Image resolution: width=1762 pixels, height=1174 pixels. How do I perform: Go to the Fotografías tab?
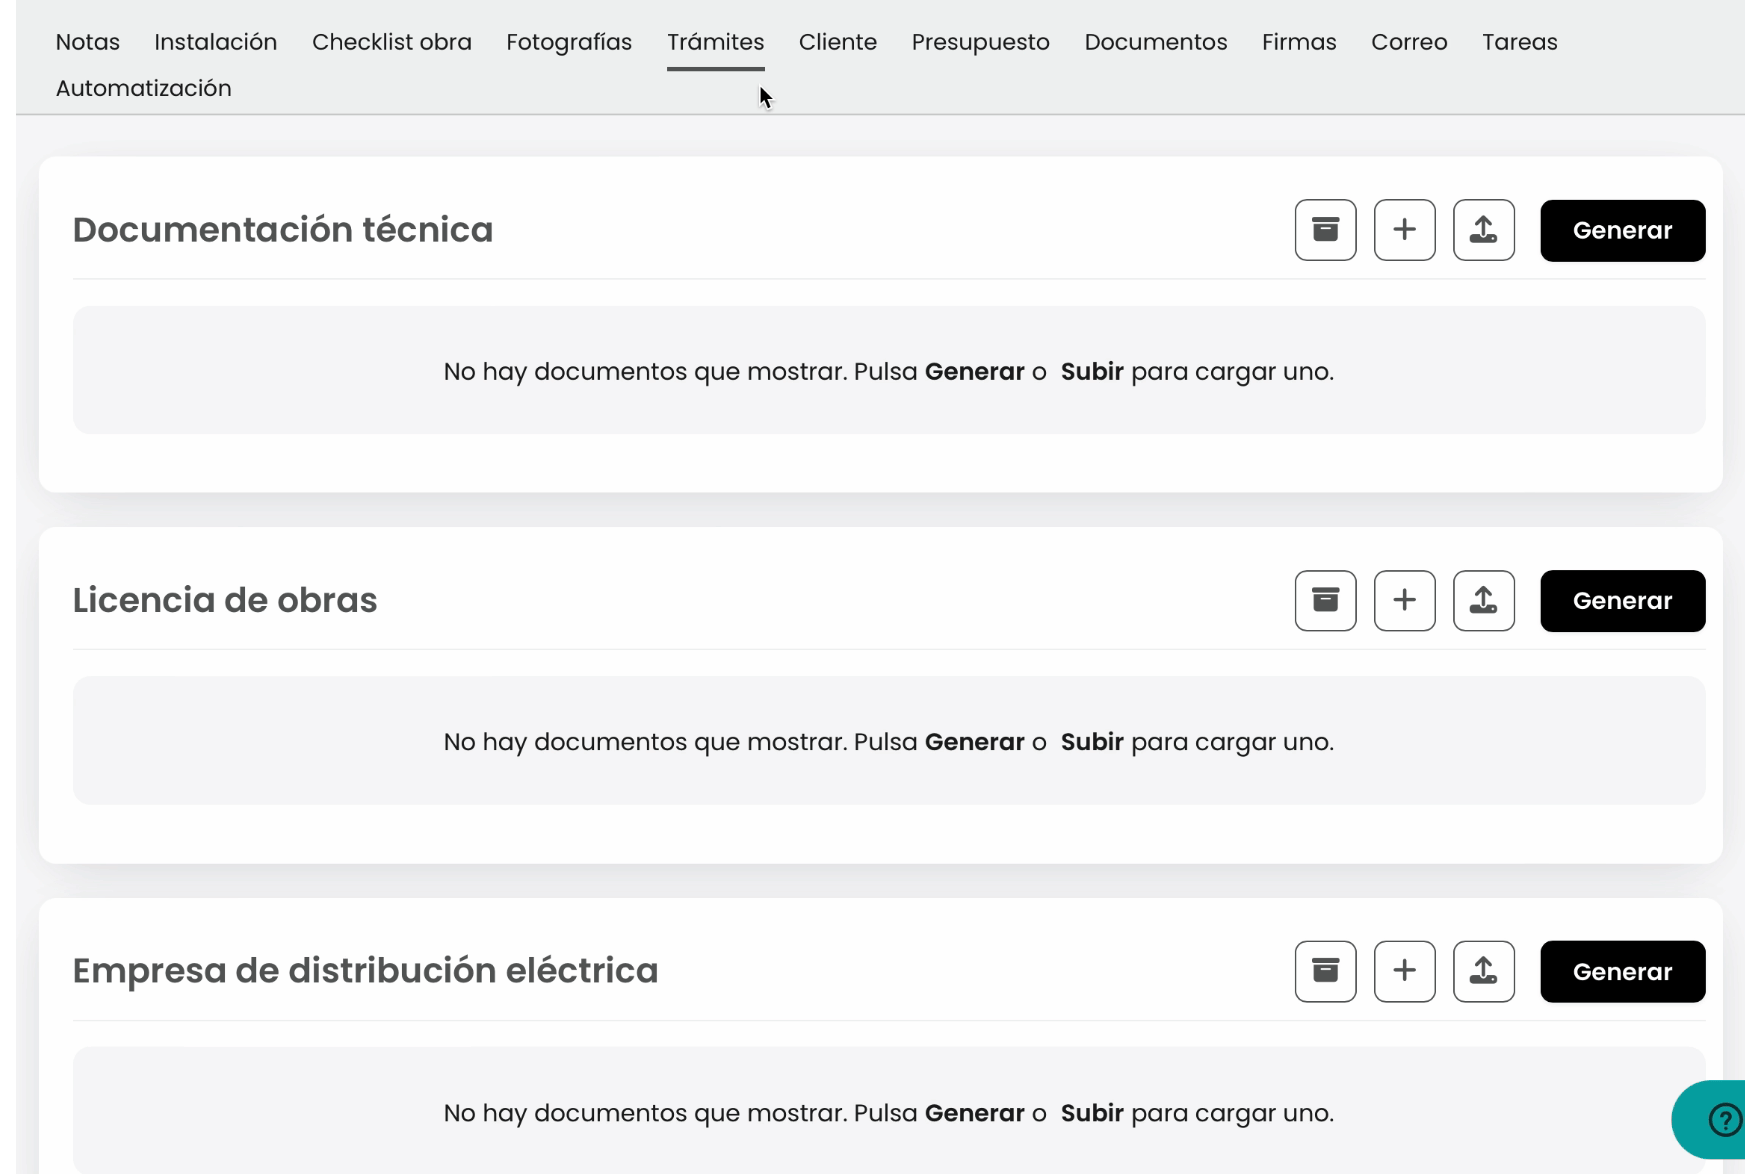569,42
